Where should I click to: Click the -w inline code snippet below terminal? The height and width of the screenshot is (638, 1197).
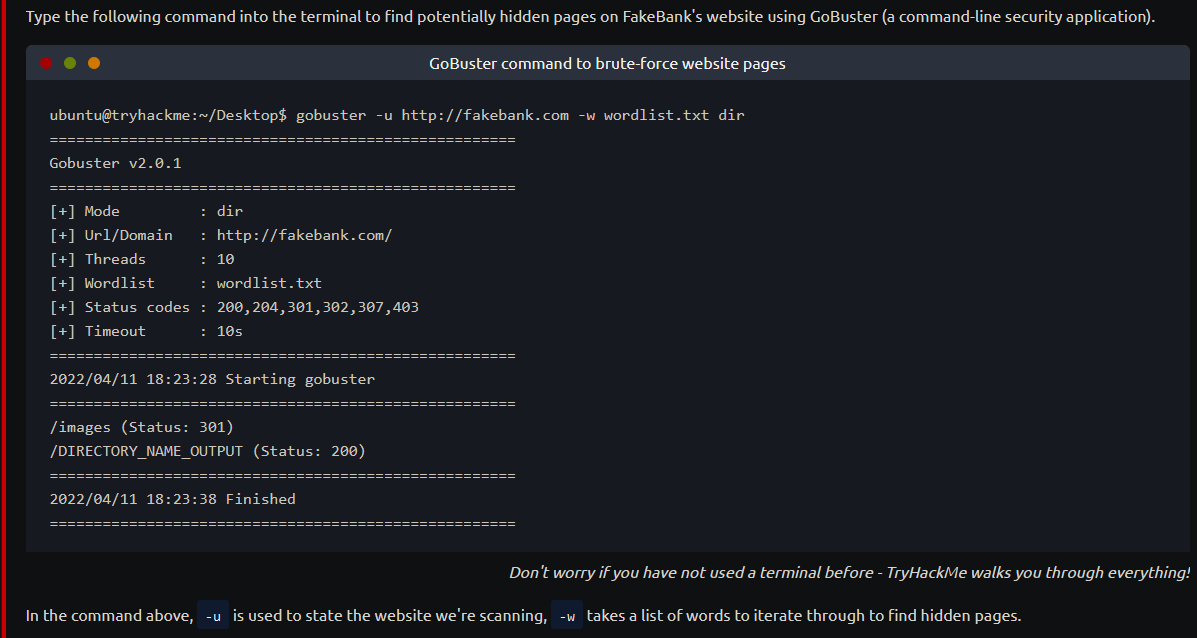567,616
